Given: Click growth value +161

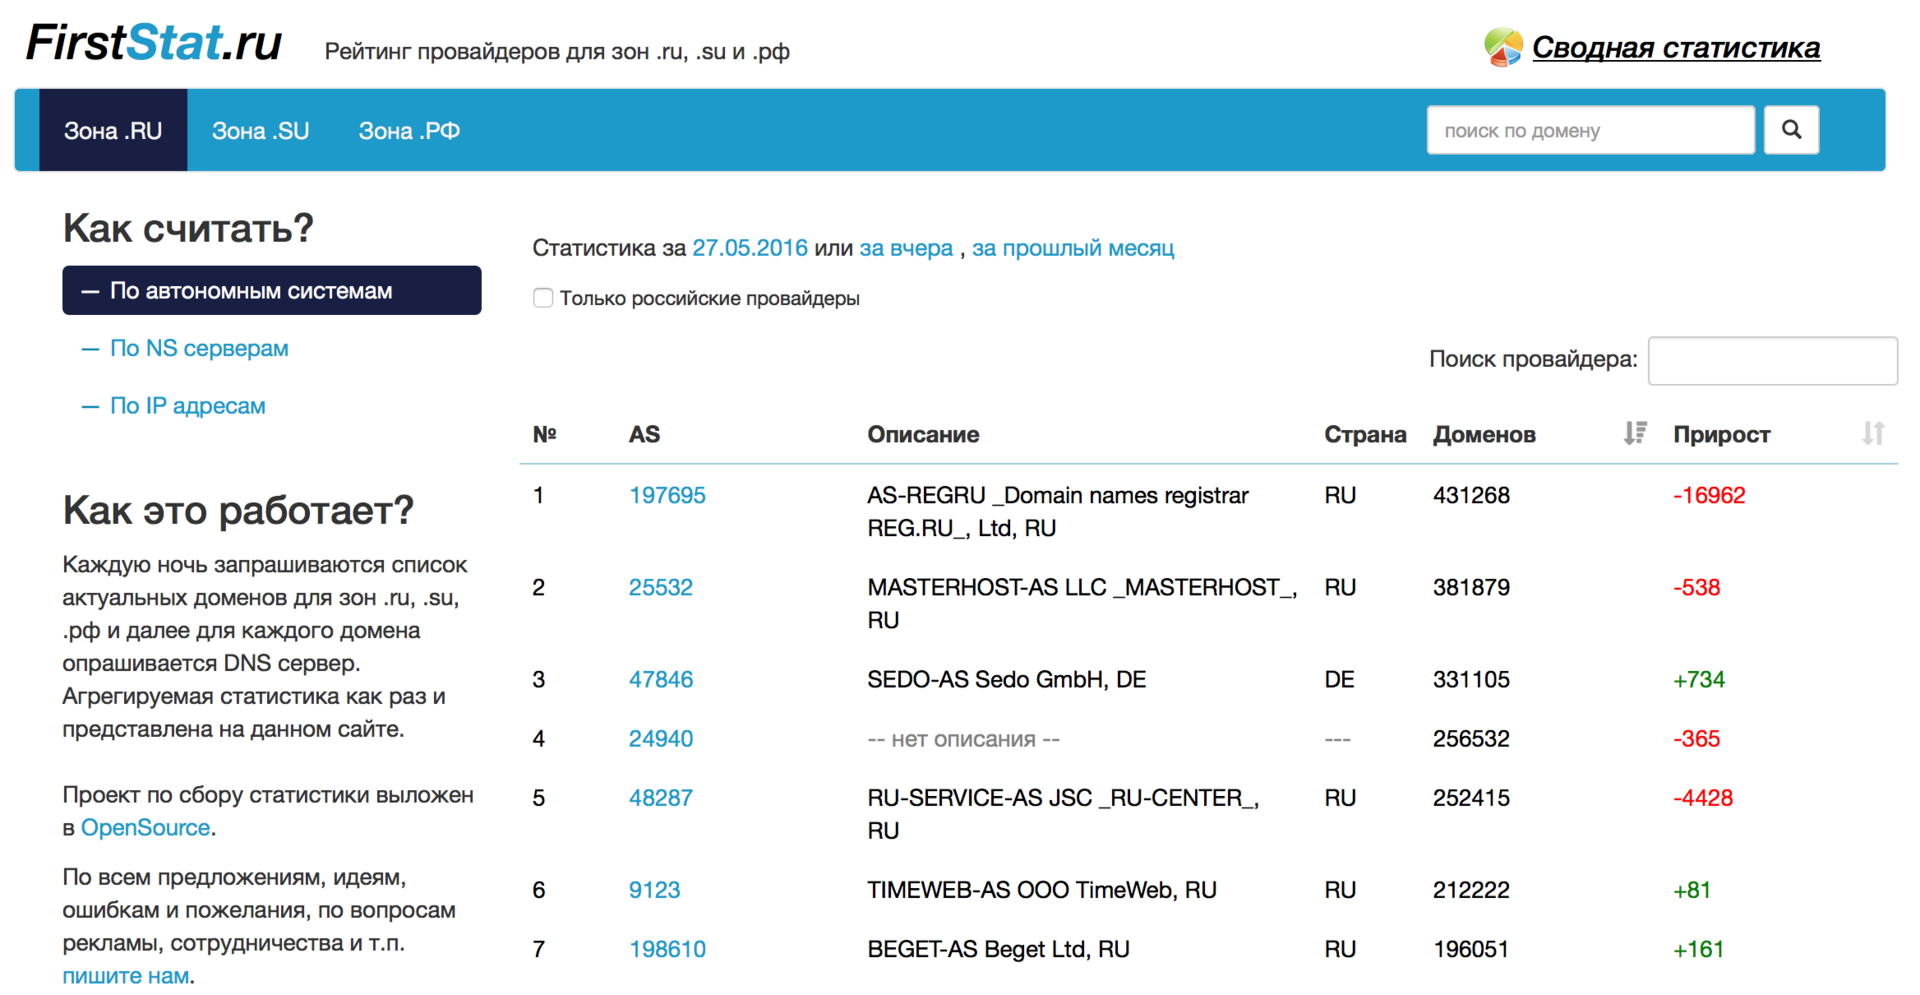Looking at the screenshot, I should click(1699, 948).
